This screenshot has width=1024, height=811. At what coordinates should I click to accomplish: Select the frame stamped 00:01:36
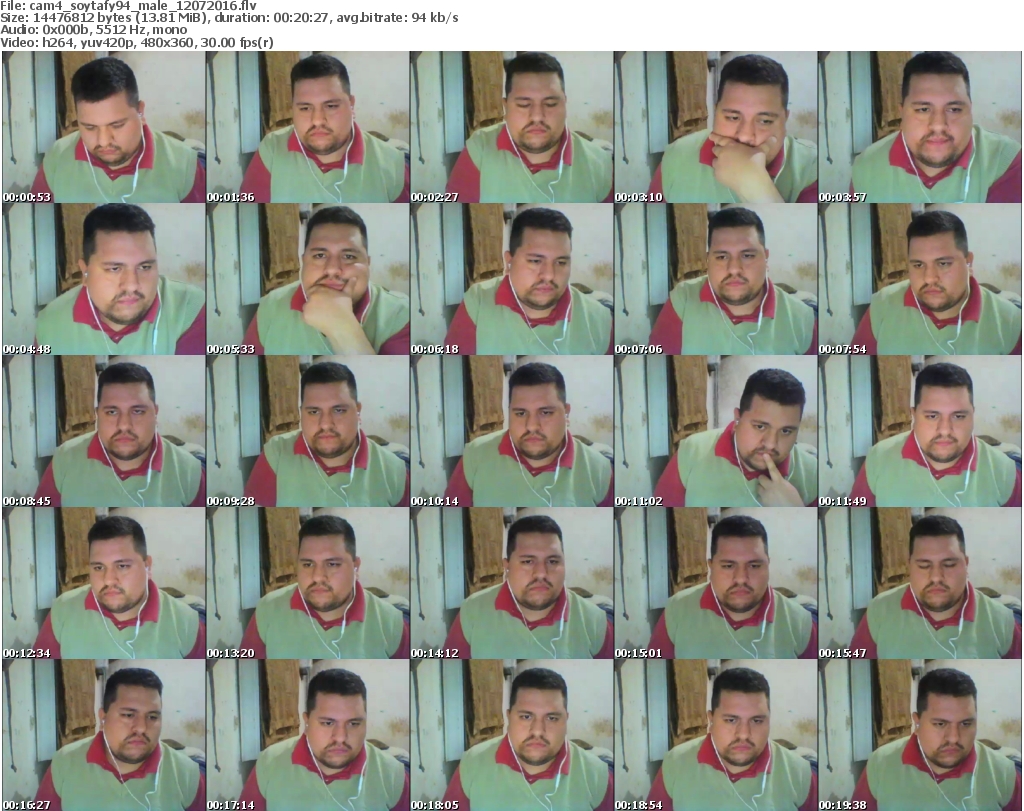point(308,127)
